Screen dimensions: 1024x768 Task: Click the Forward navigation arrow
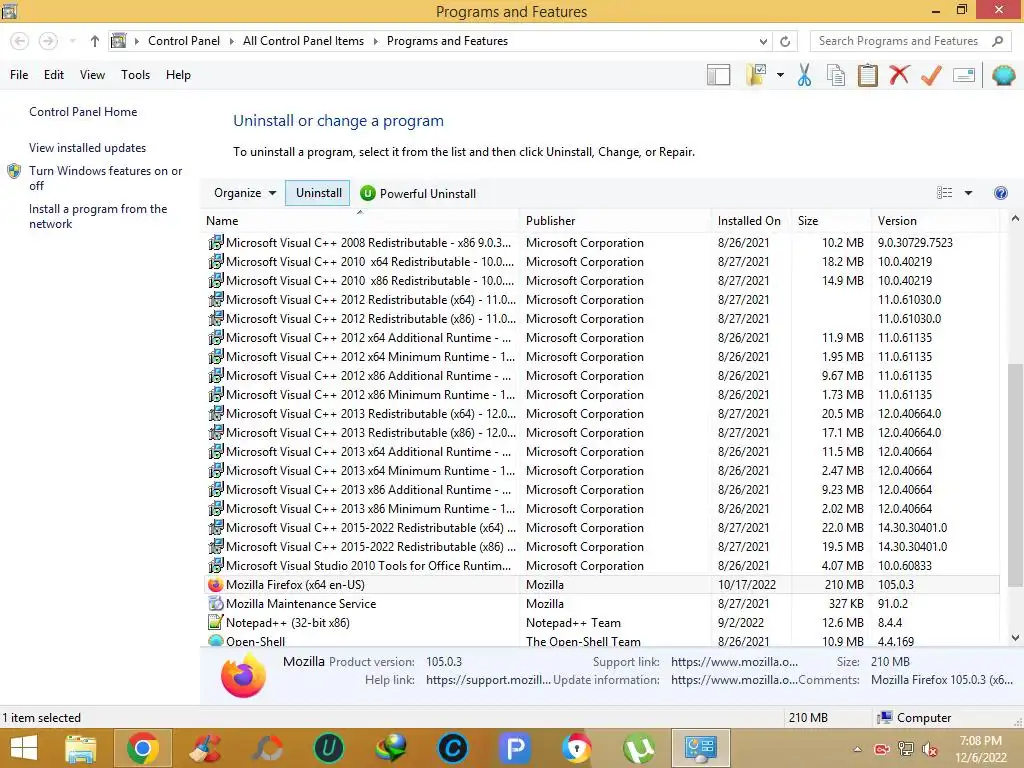click(48, 41)
